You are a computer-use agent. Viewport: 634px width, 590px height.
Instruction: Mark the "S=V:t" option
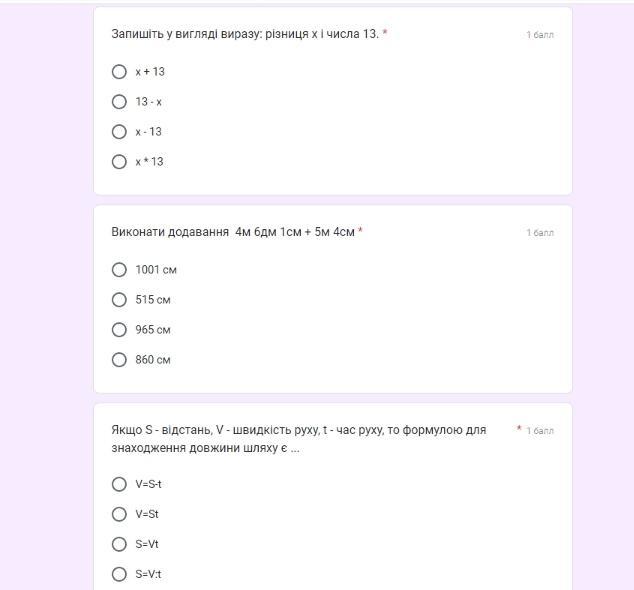click(119, 575)
